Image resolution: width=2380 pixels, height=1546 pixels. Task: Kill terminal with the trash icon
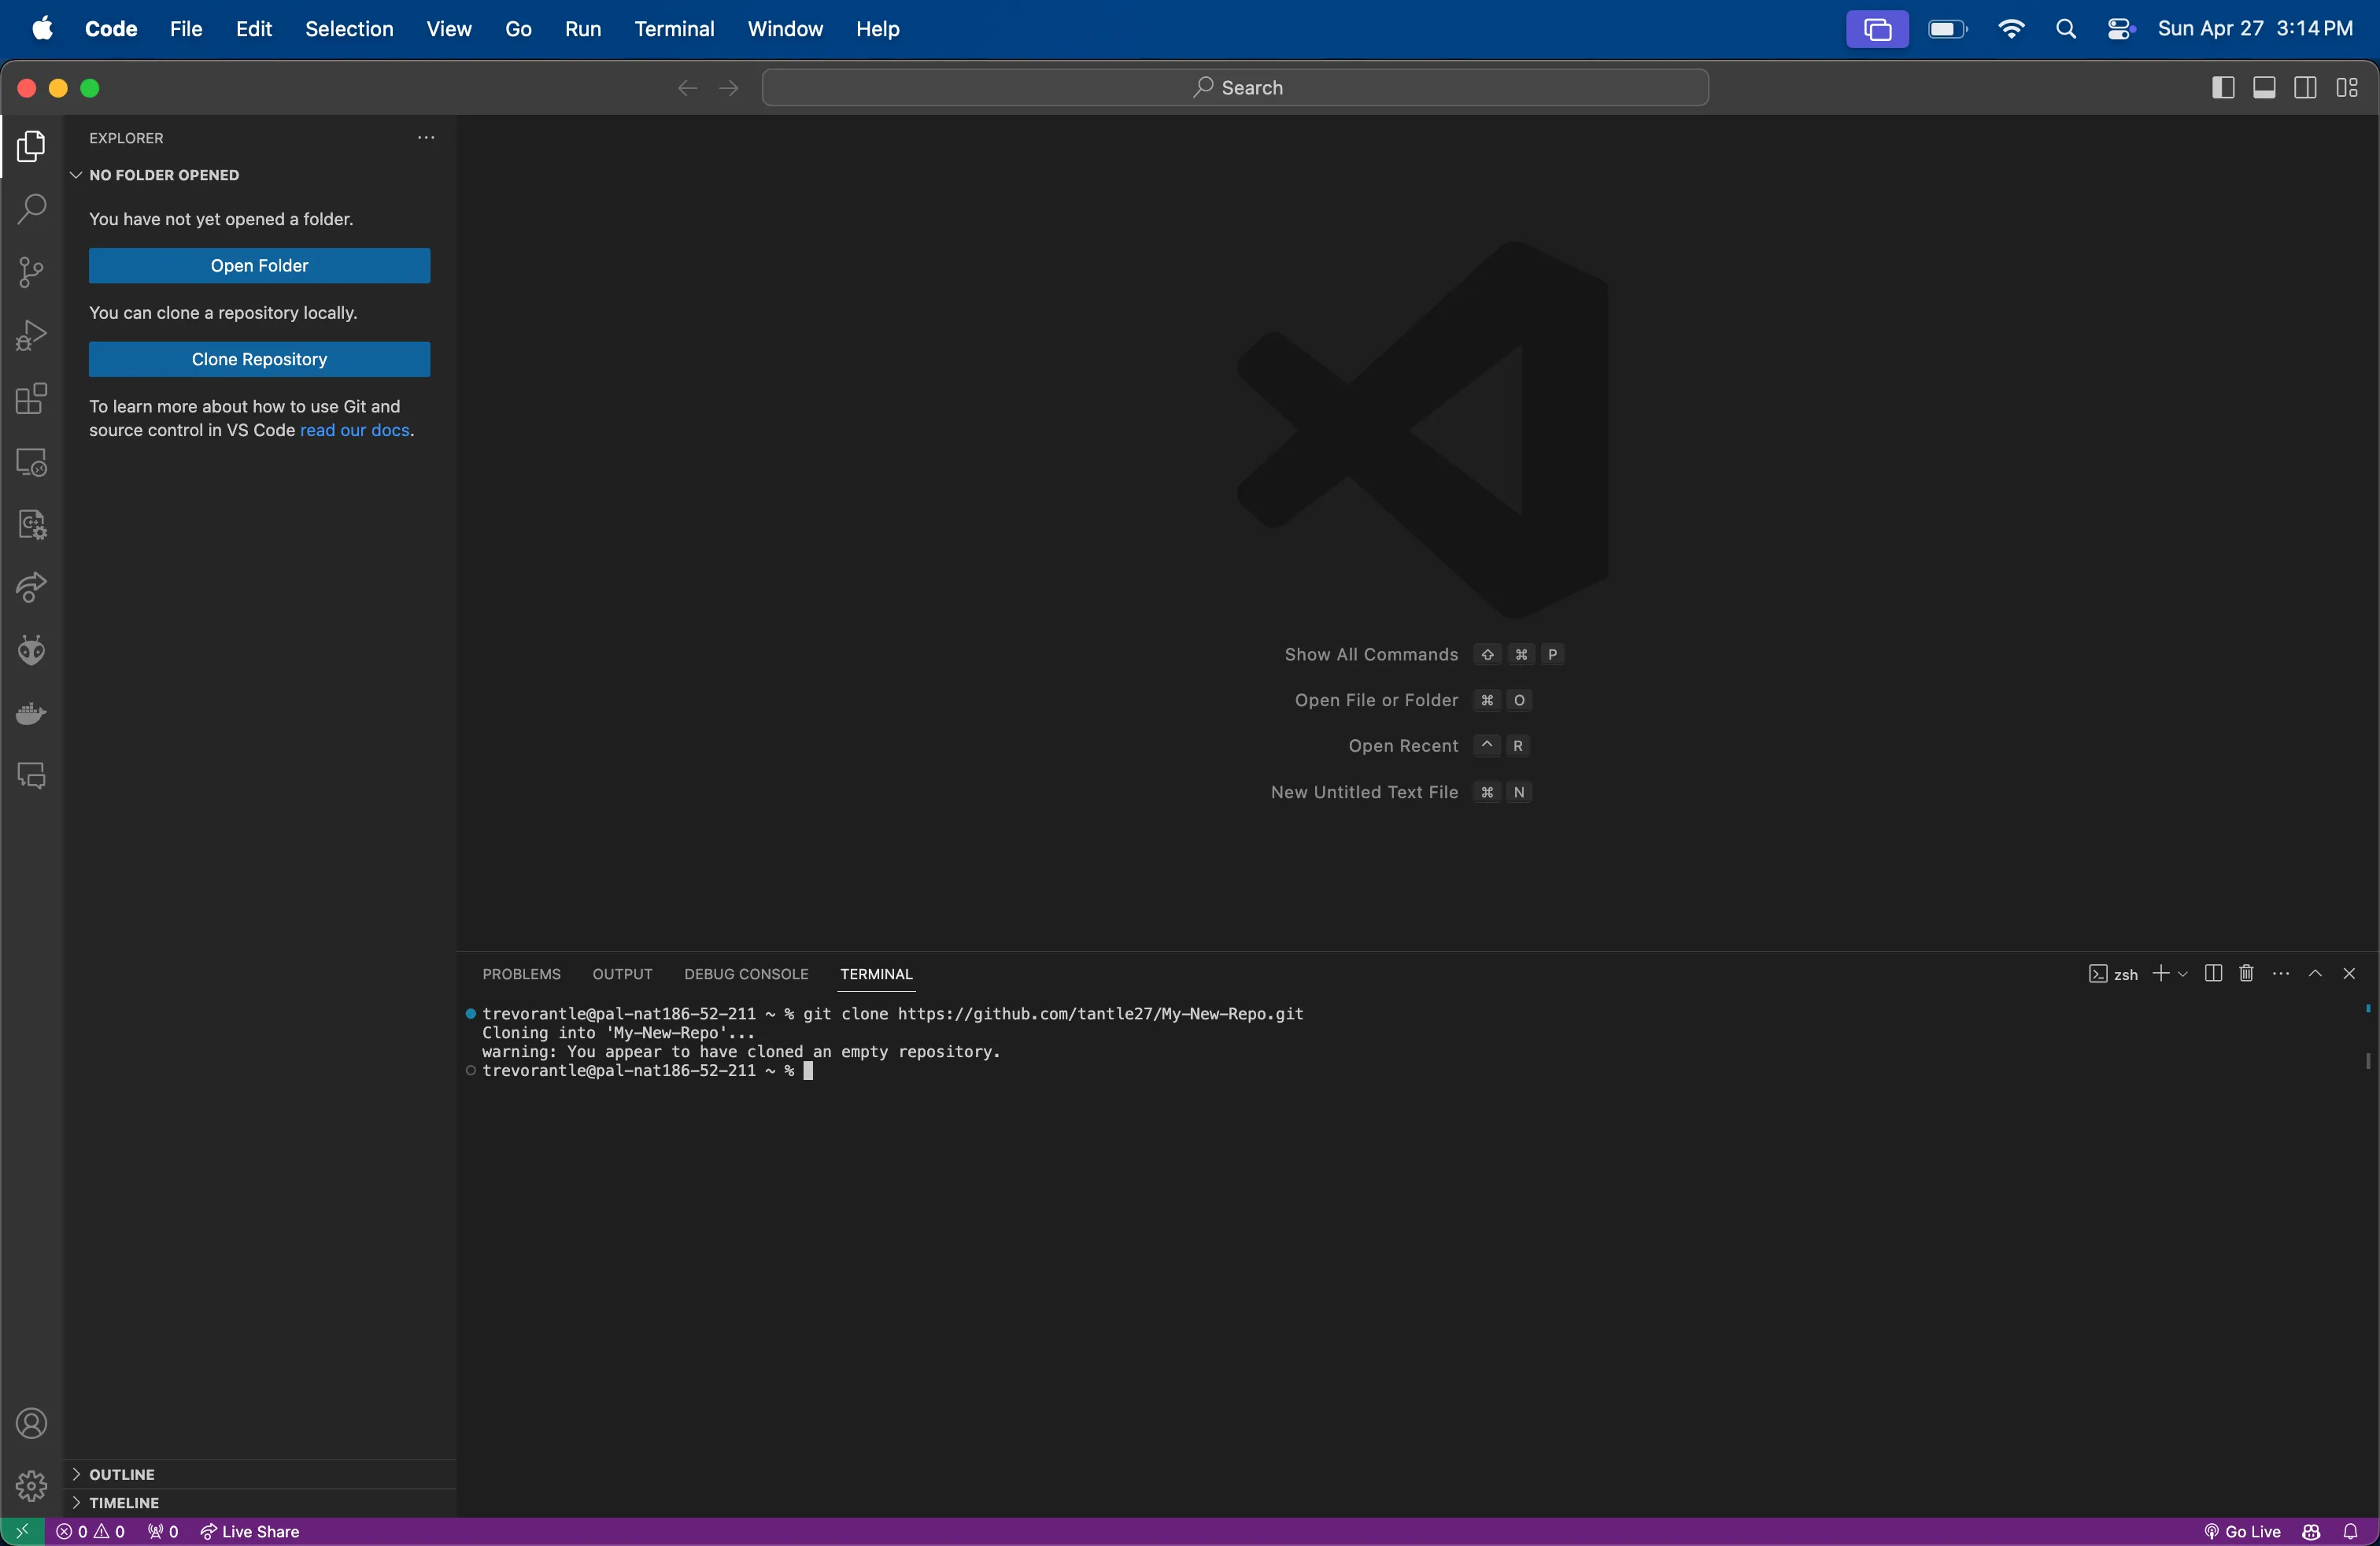[2246, 973]
